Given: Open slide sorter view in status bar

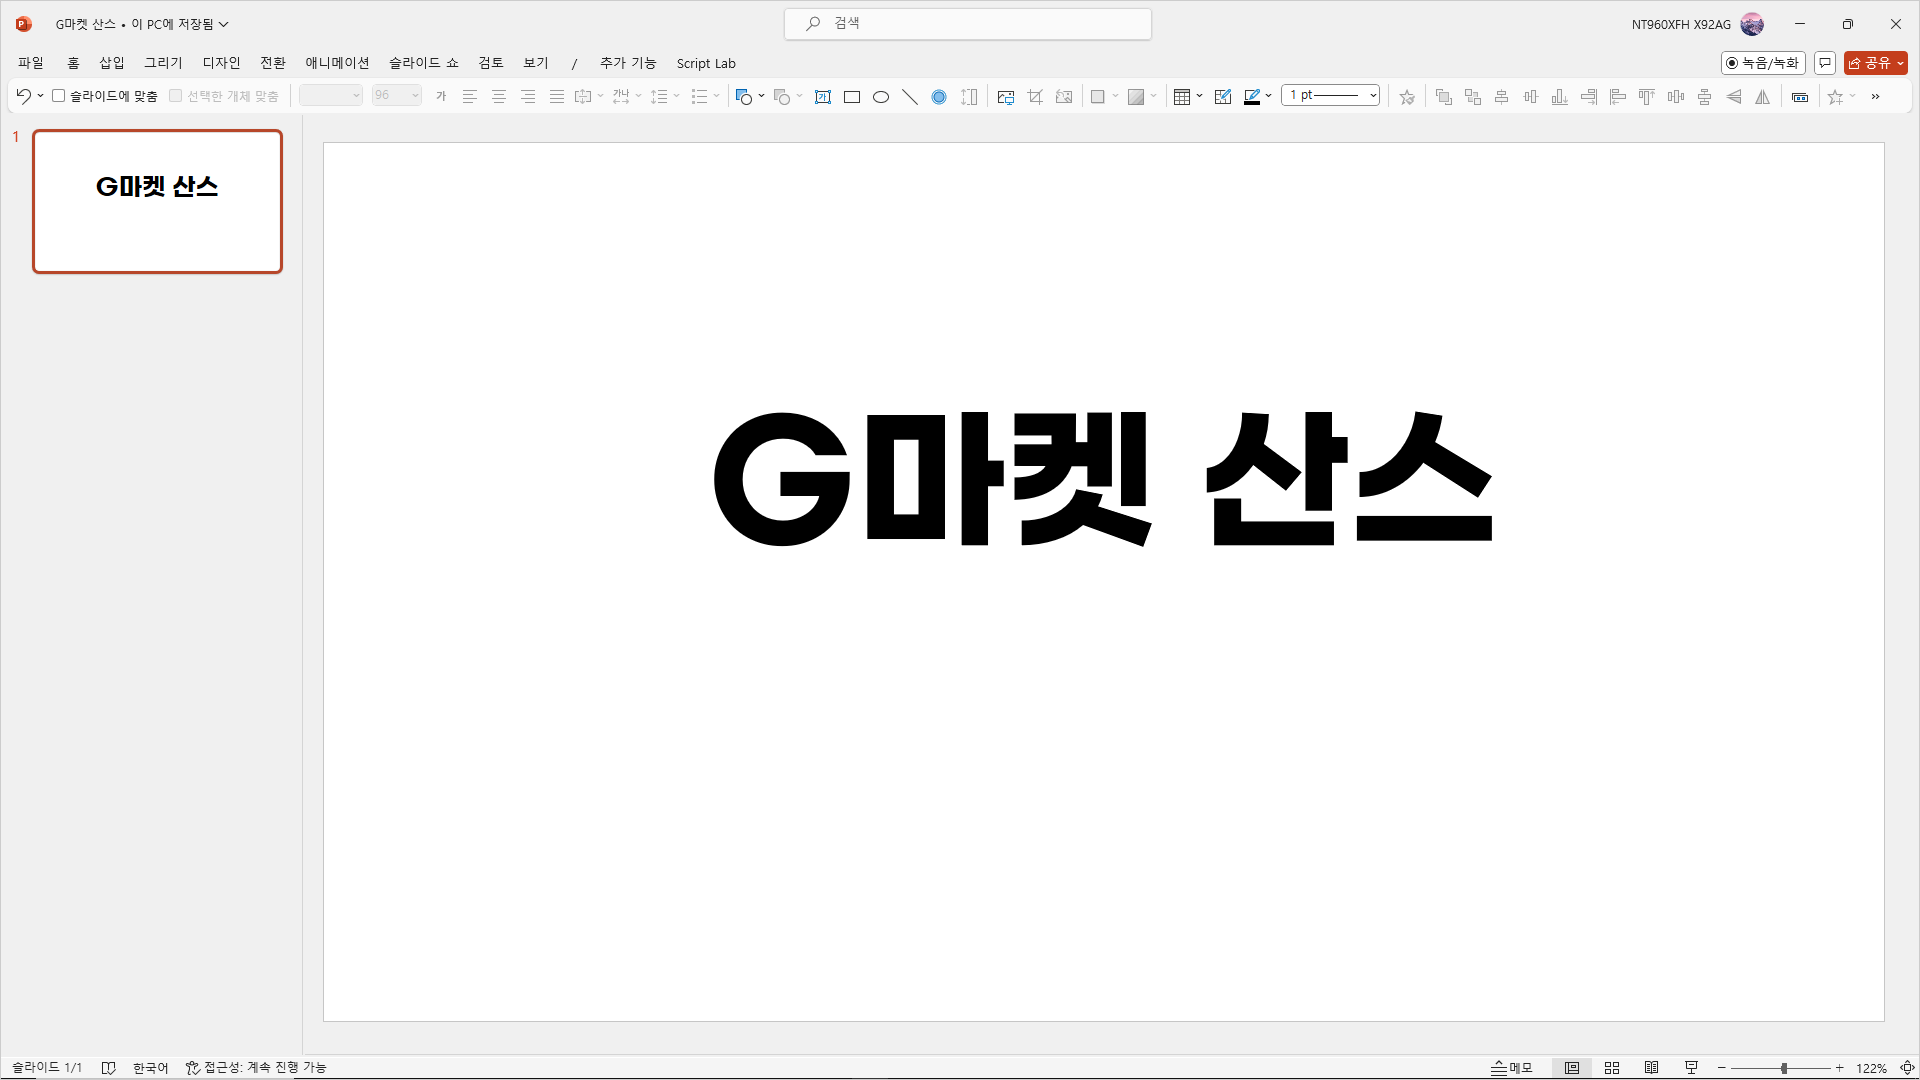Looking at the screenshot, I should (x=1612, y=1068).
